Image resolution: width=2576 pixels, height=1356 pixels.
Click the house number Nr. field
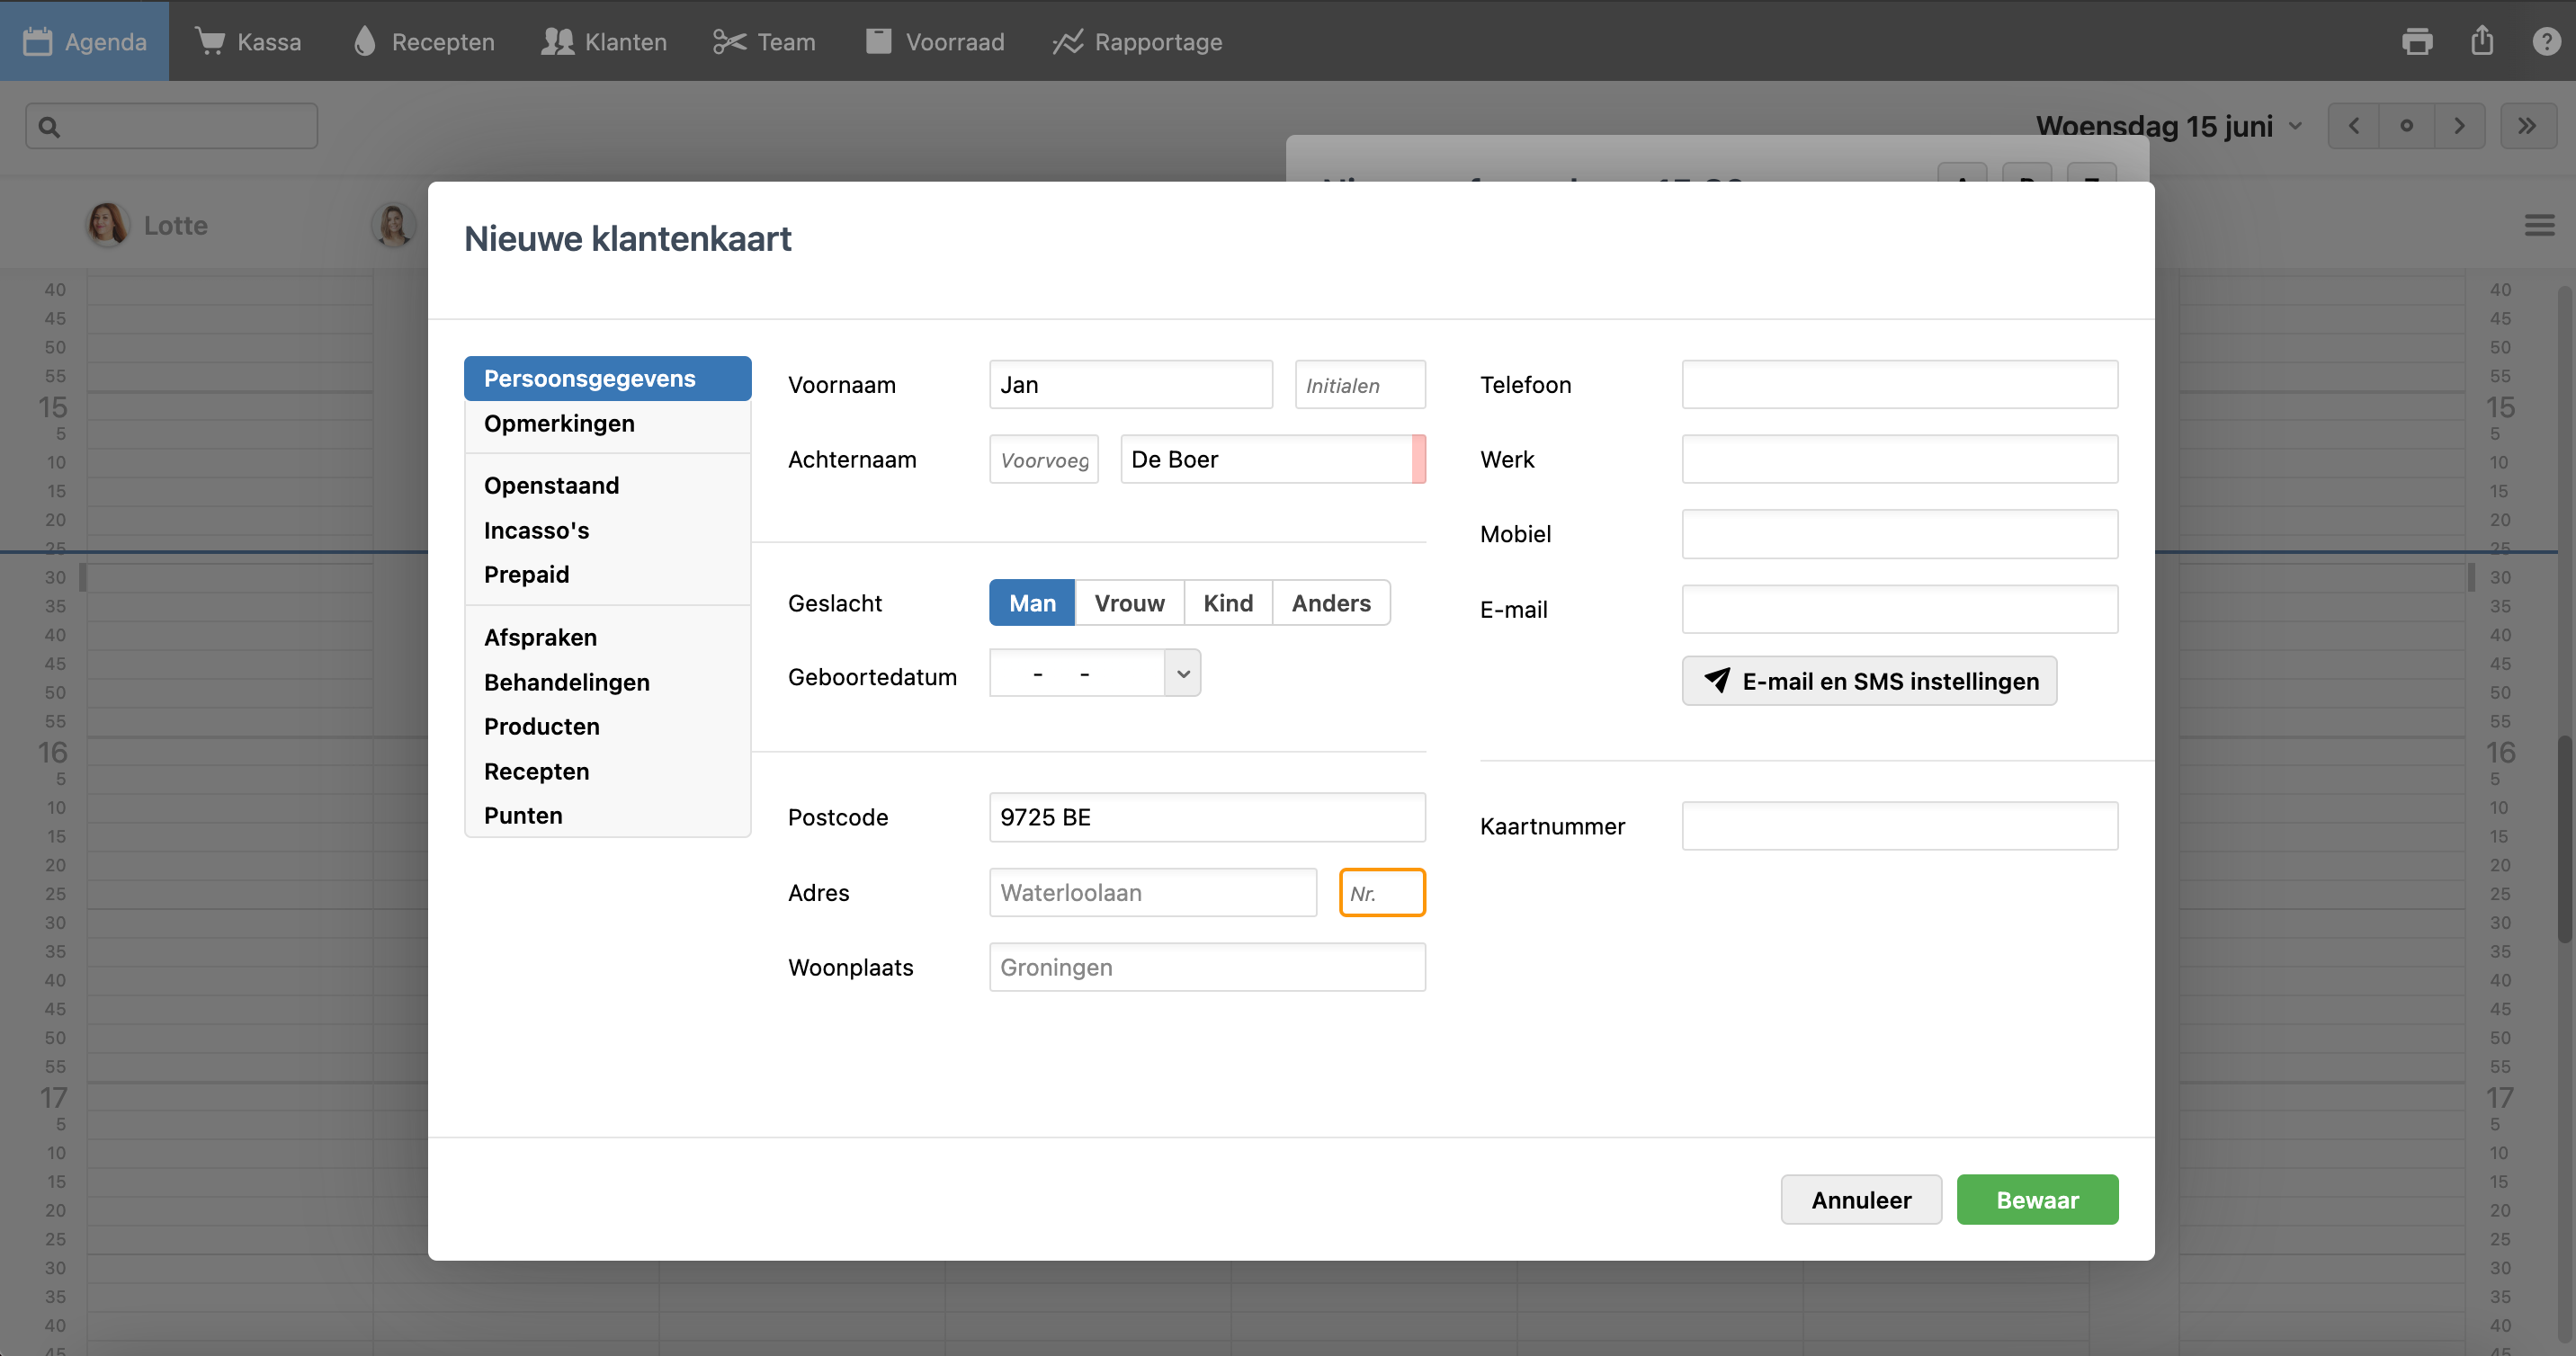pyautogui.click(x=1382, y=892)
